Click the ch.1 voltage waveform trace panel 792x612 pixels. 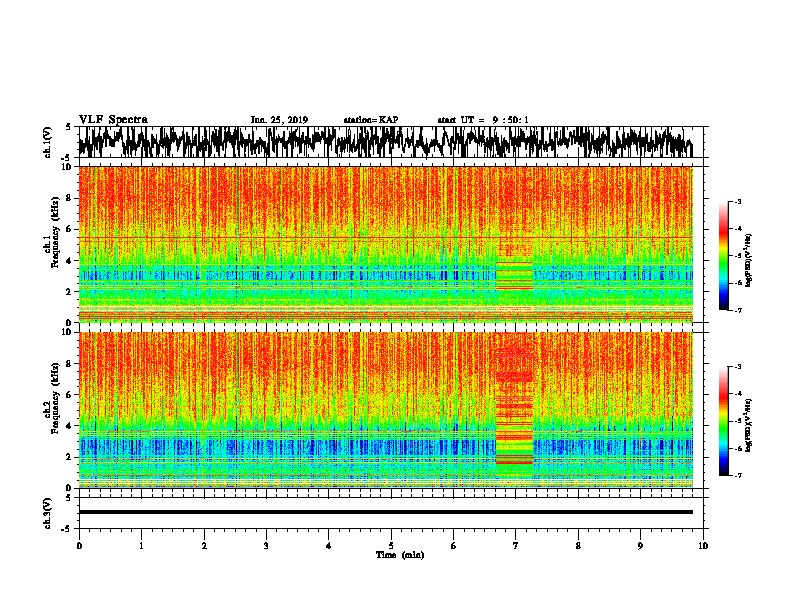391,142
